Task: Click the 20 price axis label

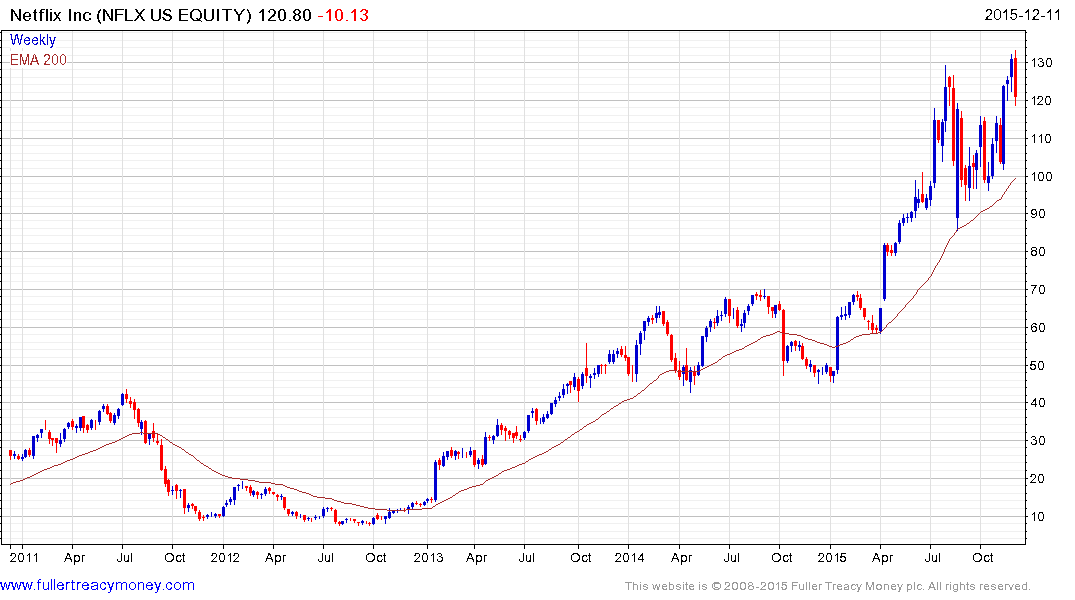Action: [x=1038, y=479]
